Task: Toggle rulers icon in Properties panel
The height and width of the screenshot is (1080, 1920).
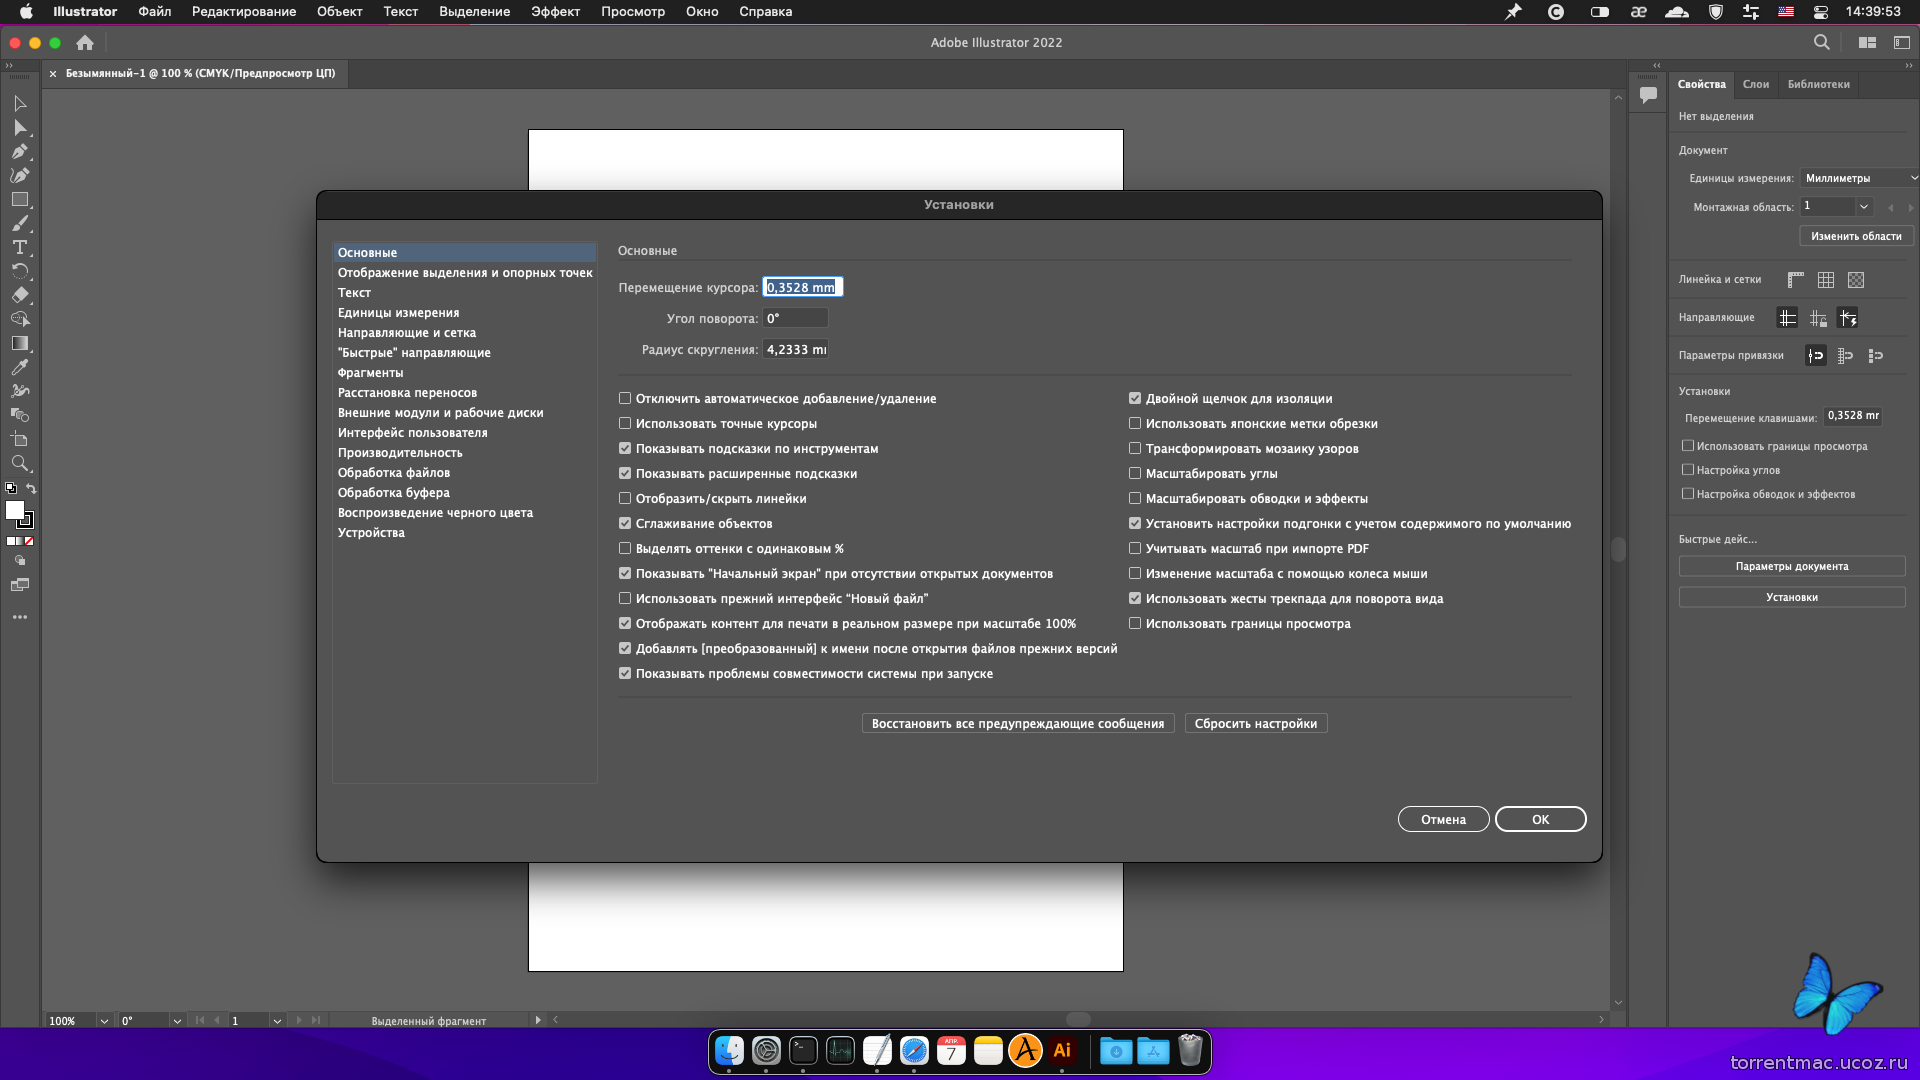Action: click(x=1796, y=280)
